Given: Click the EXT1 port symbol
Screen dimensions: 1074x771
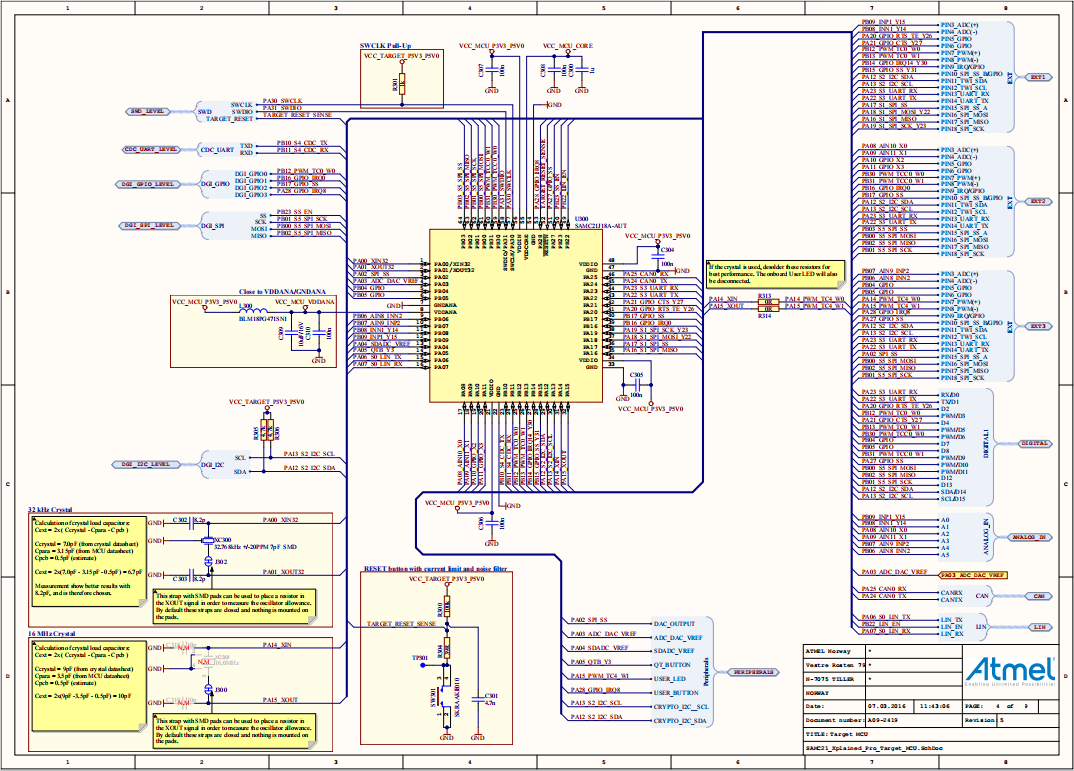Looking at the screenshot, I should coord(1038,77).
